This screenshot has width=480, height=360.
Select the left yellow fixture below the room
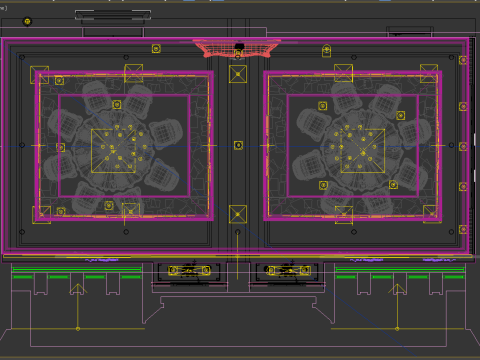[x=189, y=270]
